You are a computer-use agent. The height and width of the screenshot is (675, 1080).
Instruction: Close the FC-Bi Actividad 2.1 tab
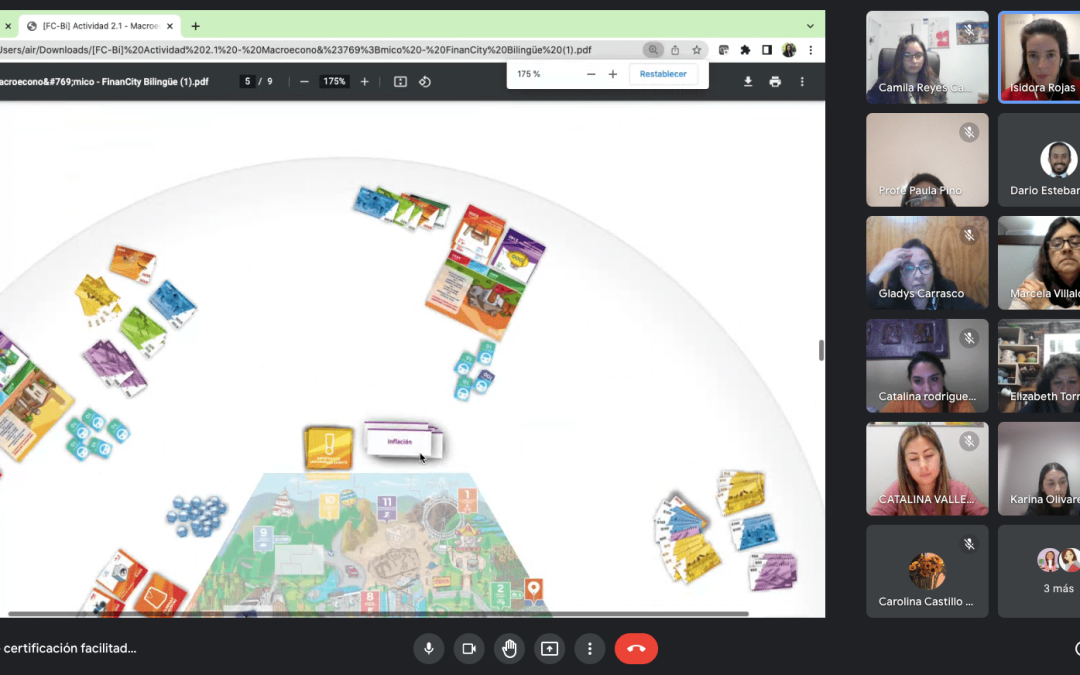coord(169,26)
